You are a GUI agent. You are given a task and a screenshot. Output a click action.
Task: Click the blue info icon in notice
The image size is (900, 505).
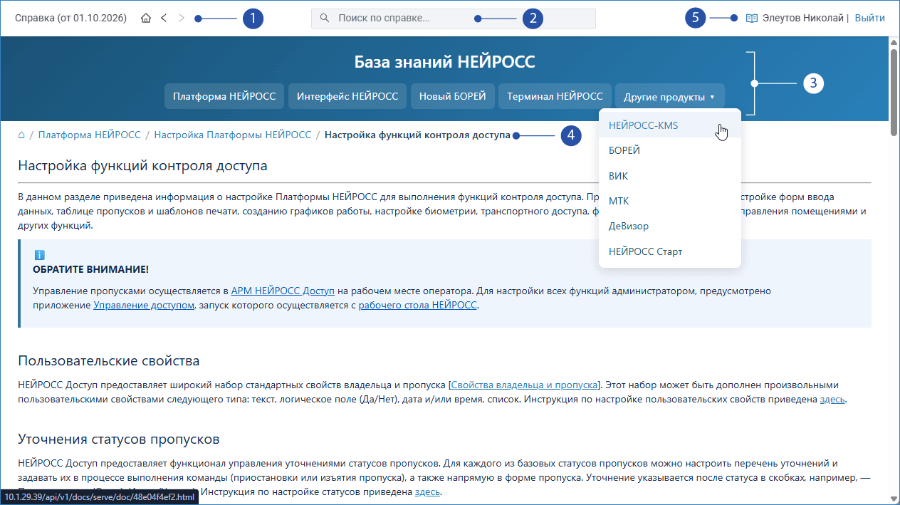click(x=40, y=255)
